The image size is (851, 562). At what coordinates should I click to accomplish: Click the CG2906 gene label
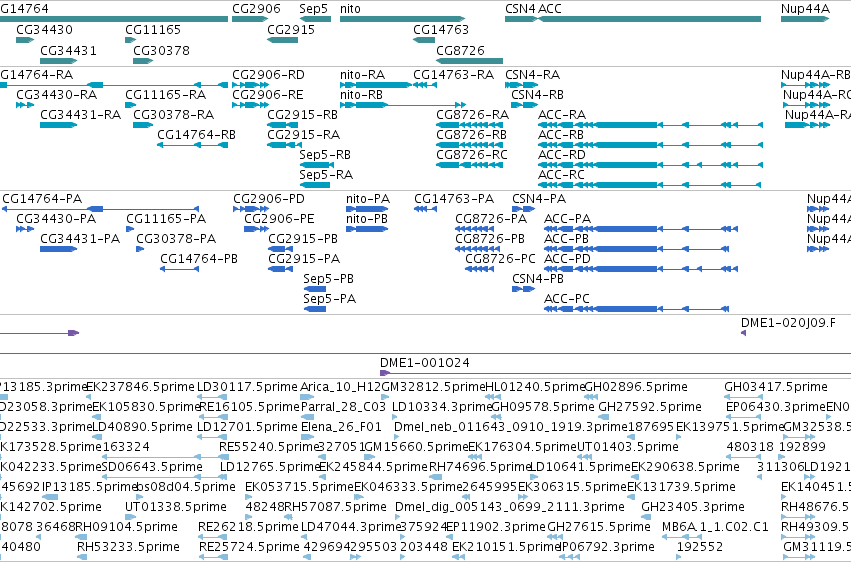(256, 9)
